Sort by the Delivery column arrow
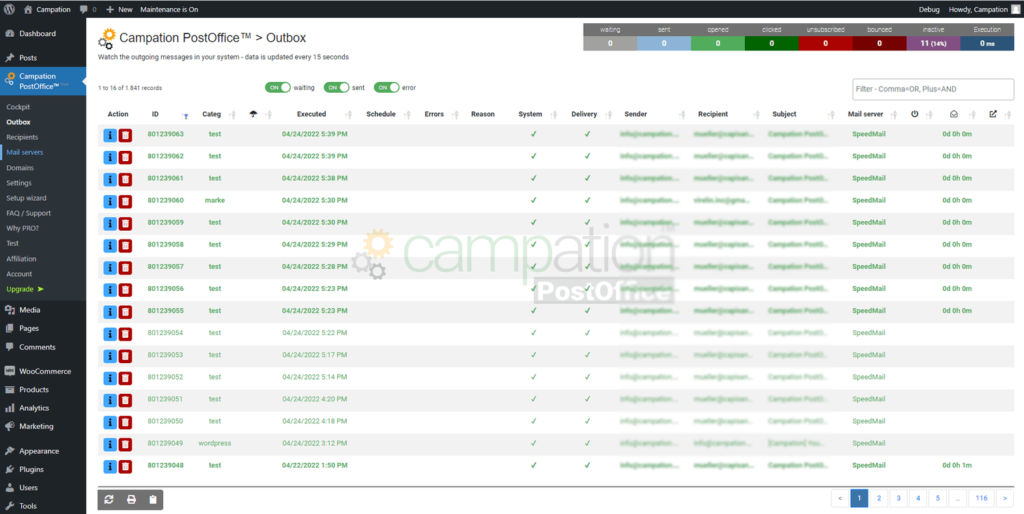The image size is (1024, 514). (608, 115)
